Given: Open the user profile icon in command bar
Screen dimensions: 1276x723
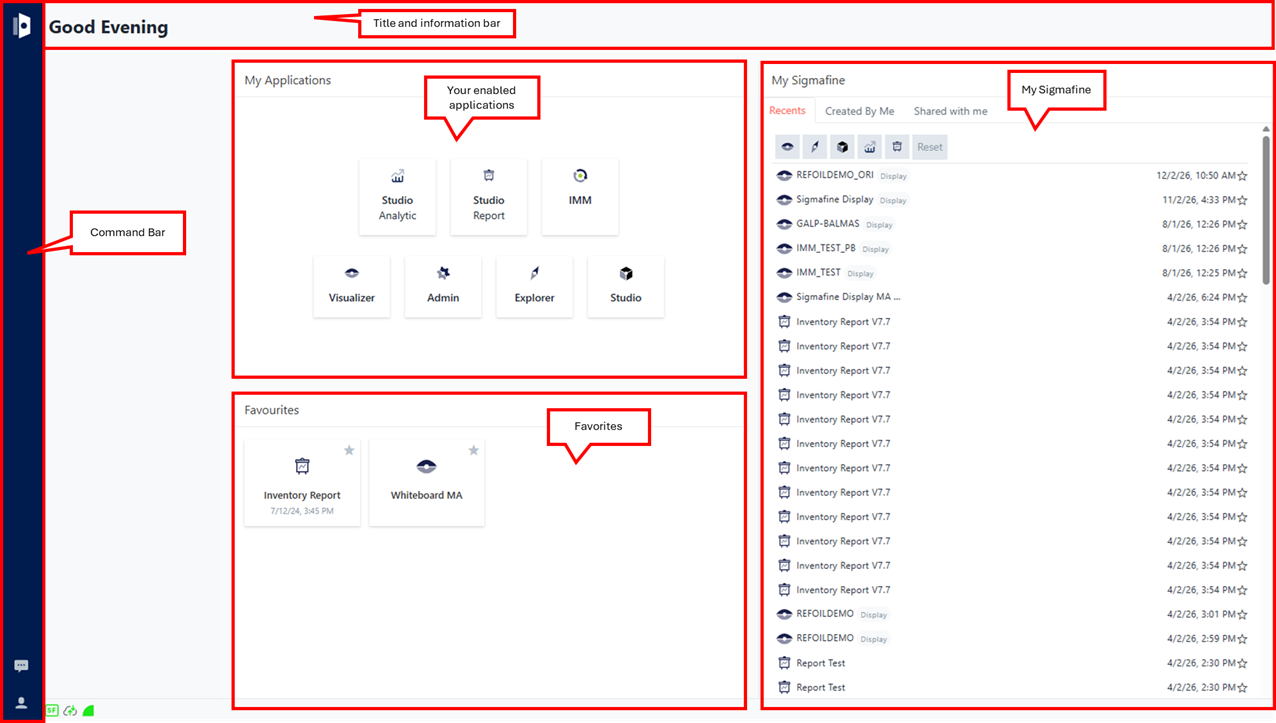Looking at the screenshot, I should (x=21, y=703).
